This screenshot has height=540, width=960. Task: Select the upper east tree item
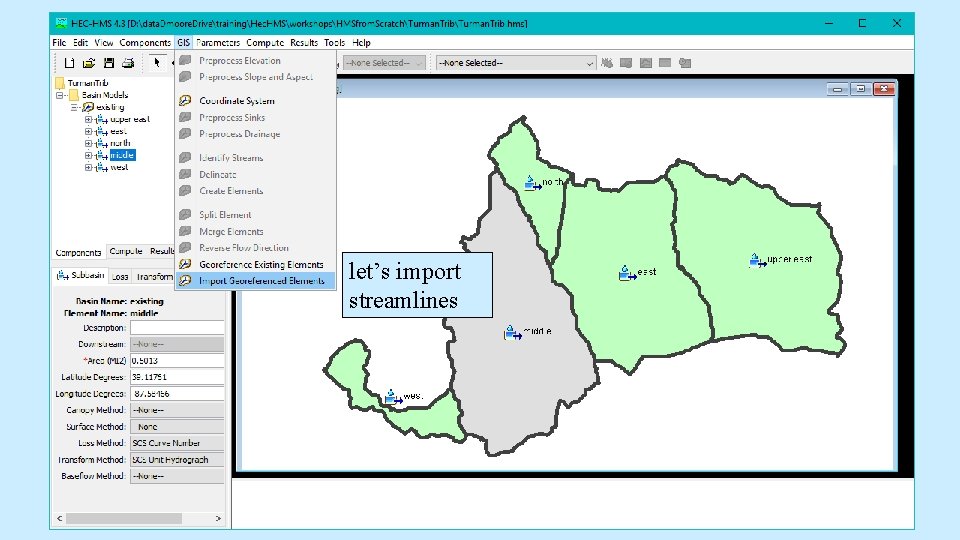pyautogui.click(x=130, y=119)
